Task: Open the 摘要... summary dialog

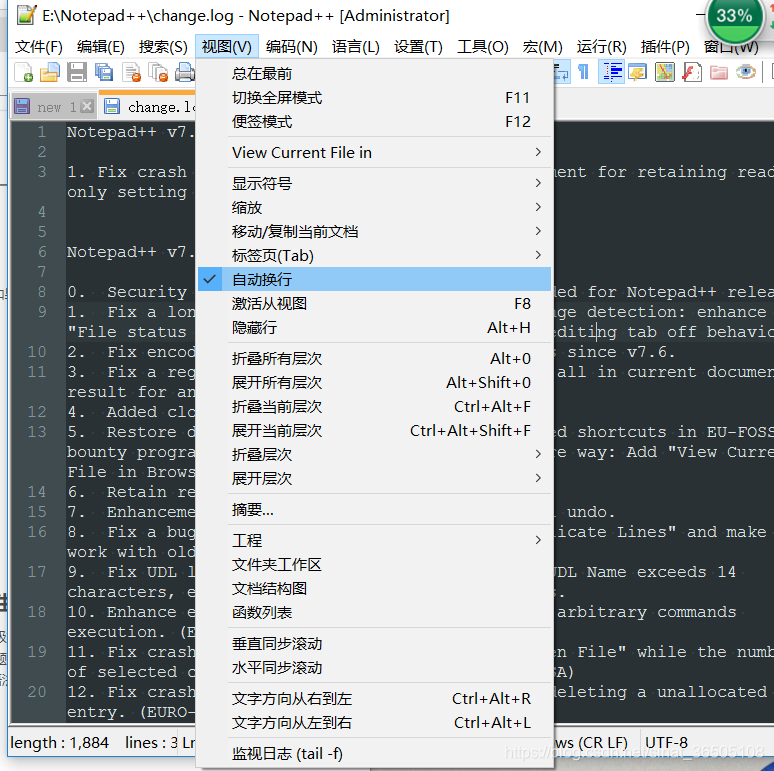Action: 374,509
